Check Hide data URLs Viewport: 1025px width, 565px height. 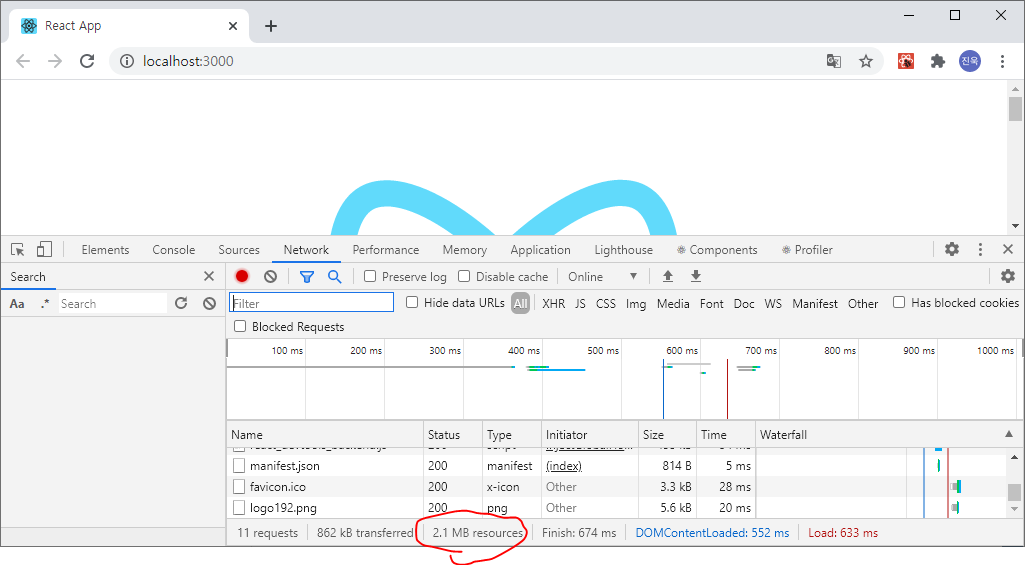412,302
